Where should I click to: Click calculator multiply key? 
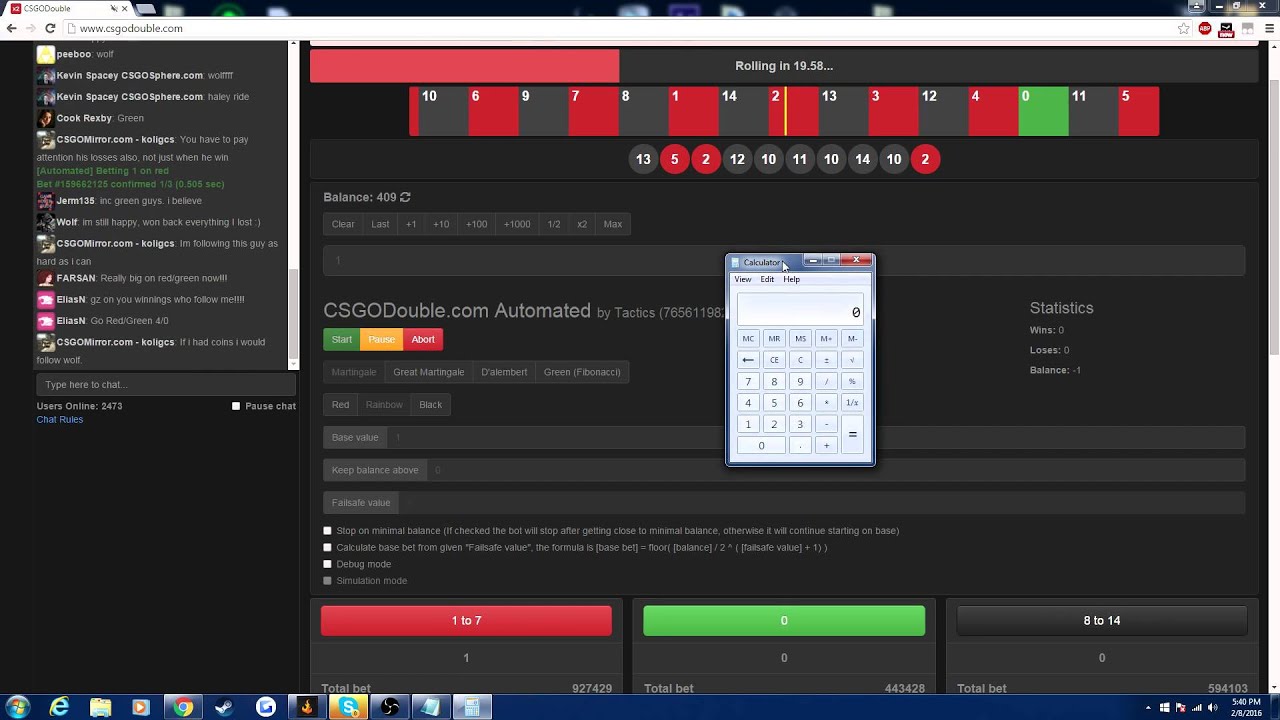[826, 403]
